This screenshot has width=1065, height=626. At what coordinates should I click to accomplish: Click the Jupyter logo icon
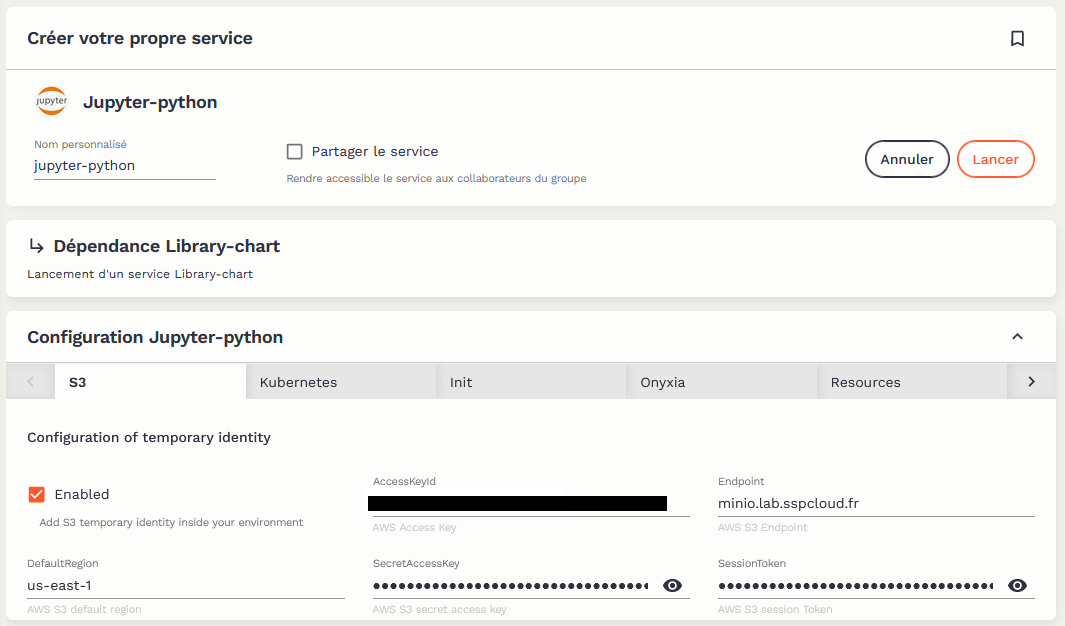point(51,102)
